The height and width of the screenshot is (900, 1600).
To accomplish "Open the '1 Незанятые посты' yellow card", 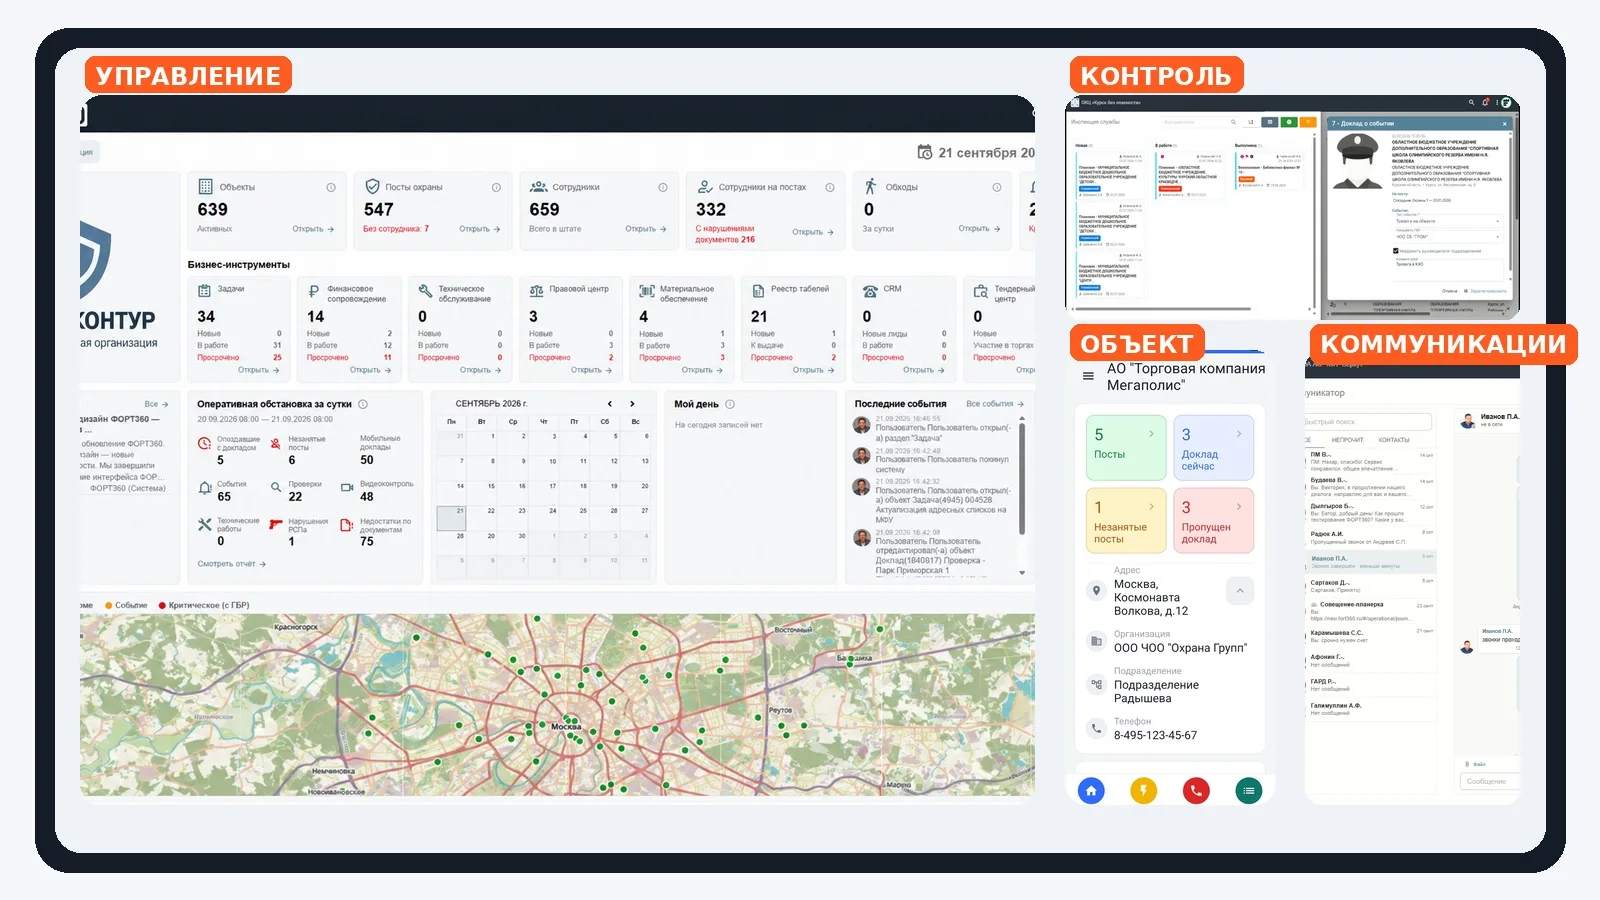I will 1126,520.
